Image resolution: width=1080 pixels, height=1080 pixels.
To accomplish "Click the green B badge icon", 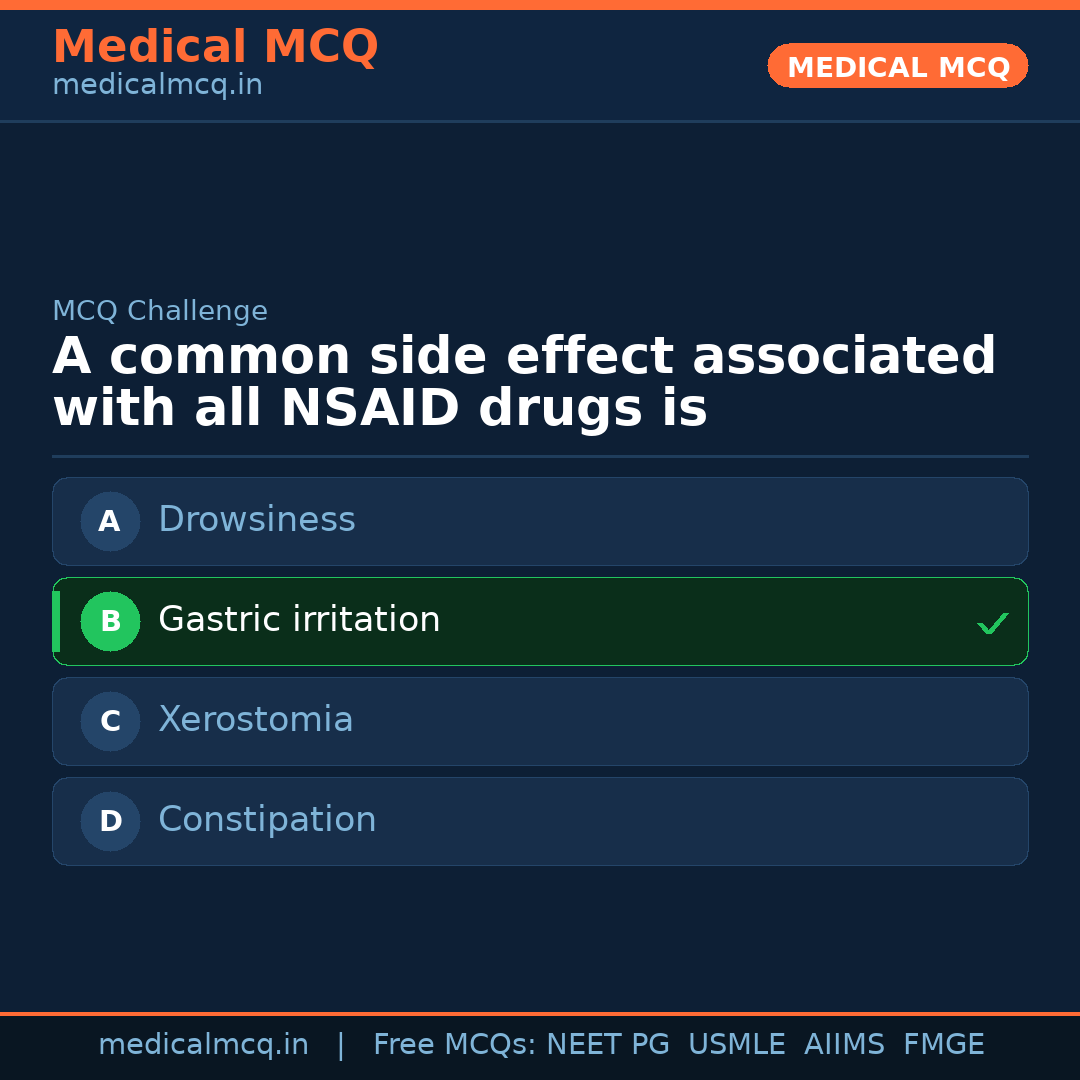I will (x=110, y=621).
